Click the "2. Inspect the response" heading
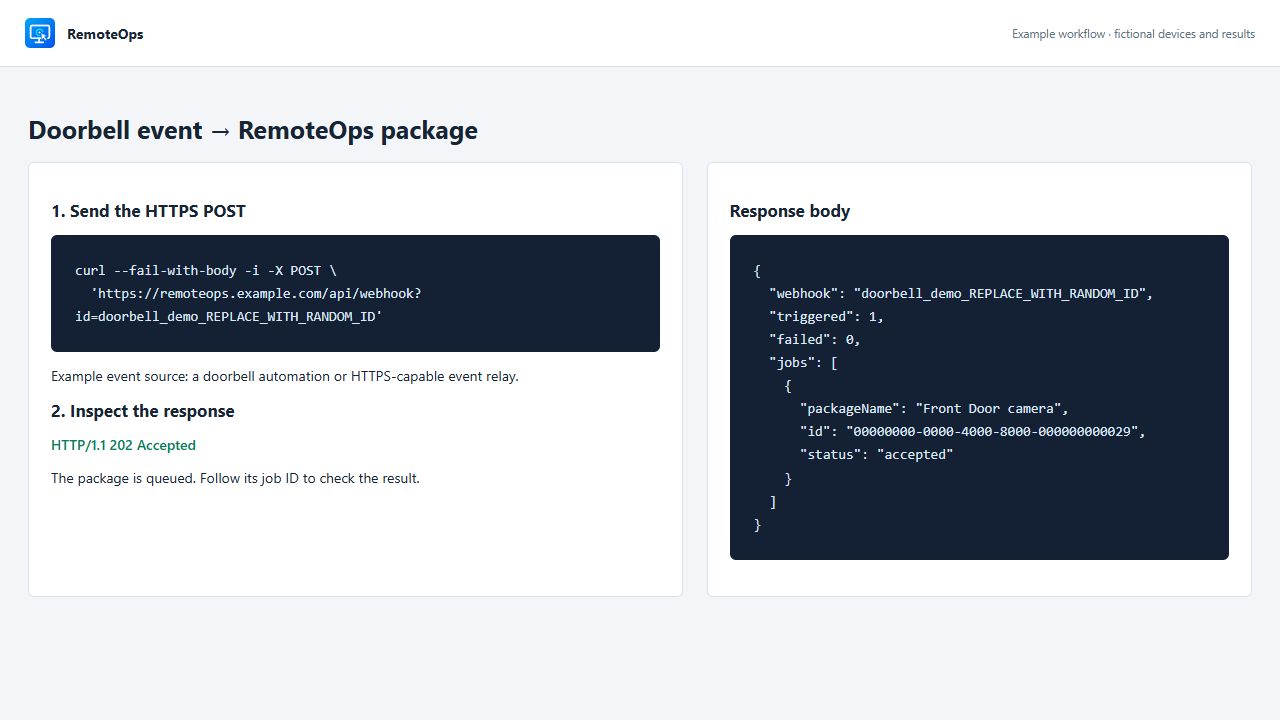This screenshot has width=1280, height=720. [143, 411]
